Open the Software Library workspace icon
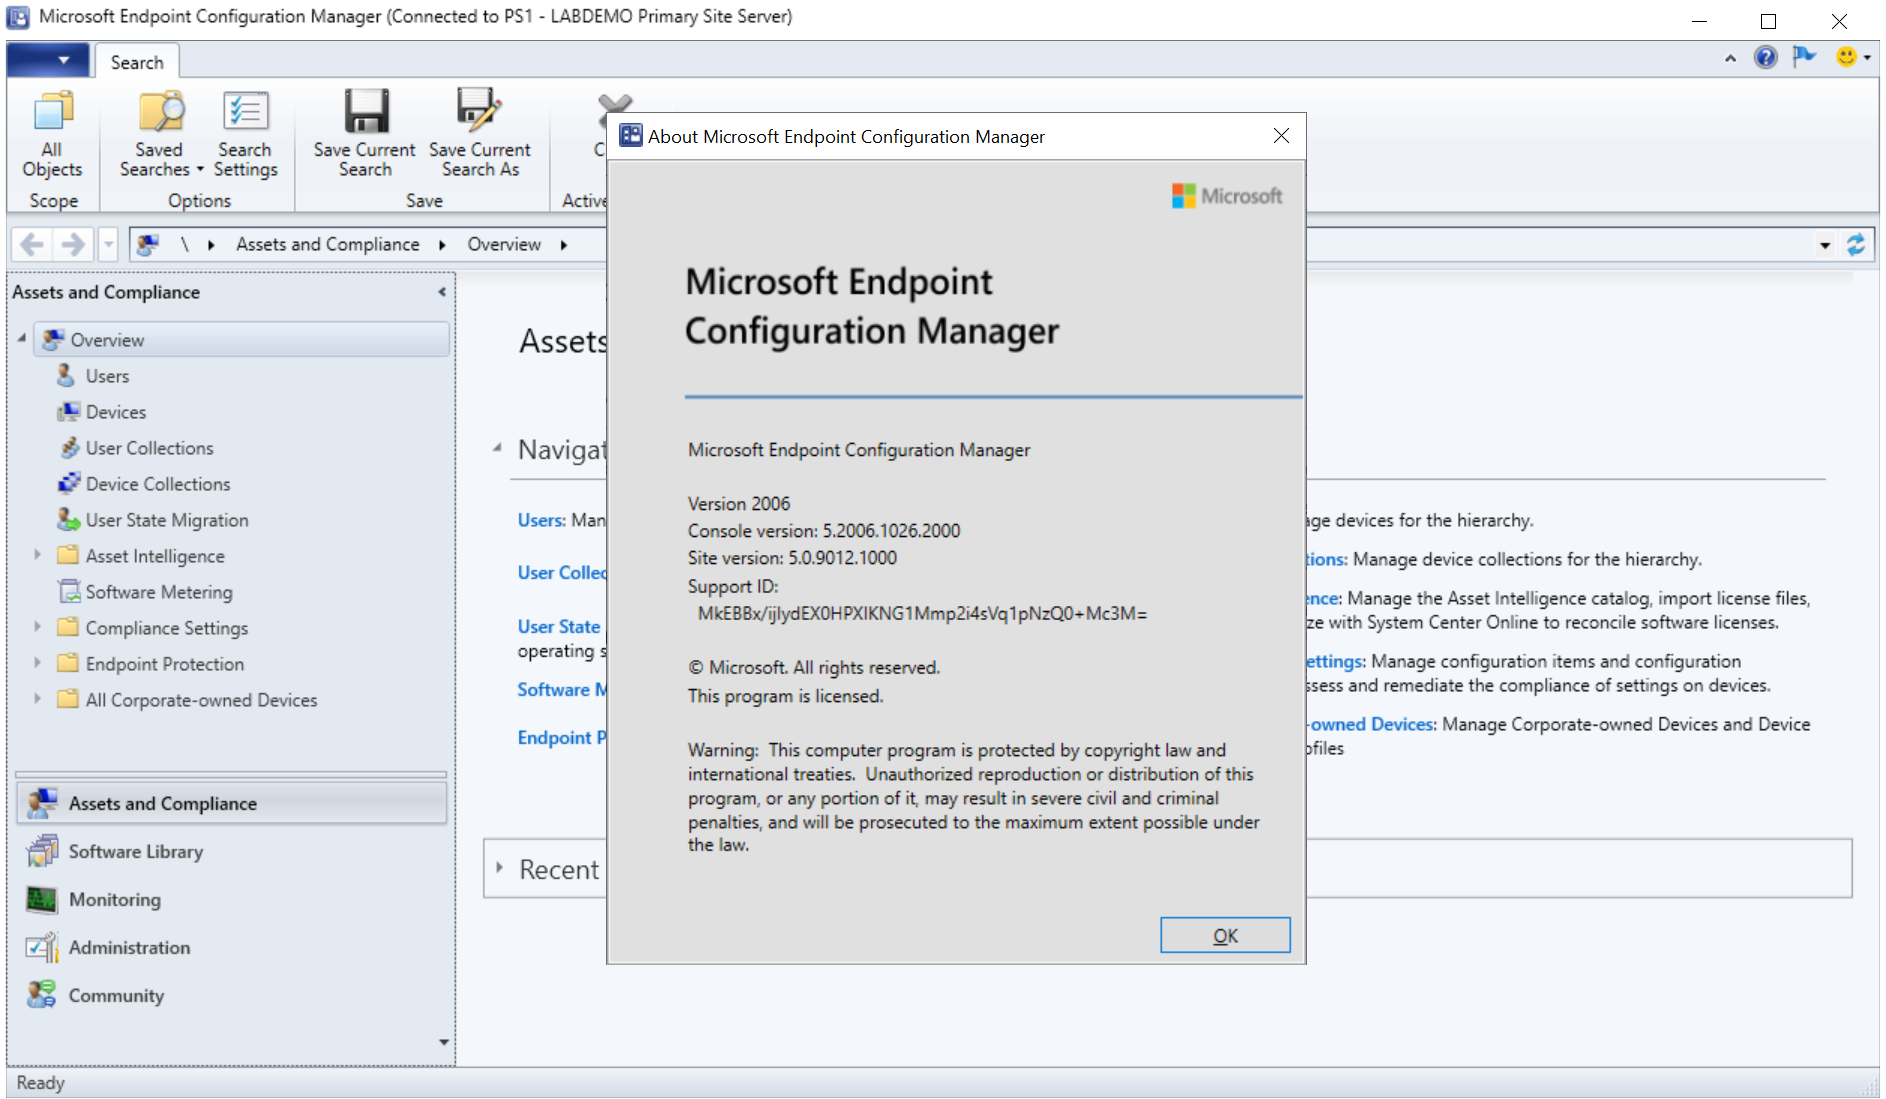The height and width of the screenshot is (1099, 1886). click(x=40, y=851)
